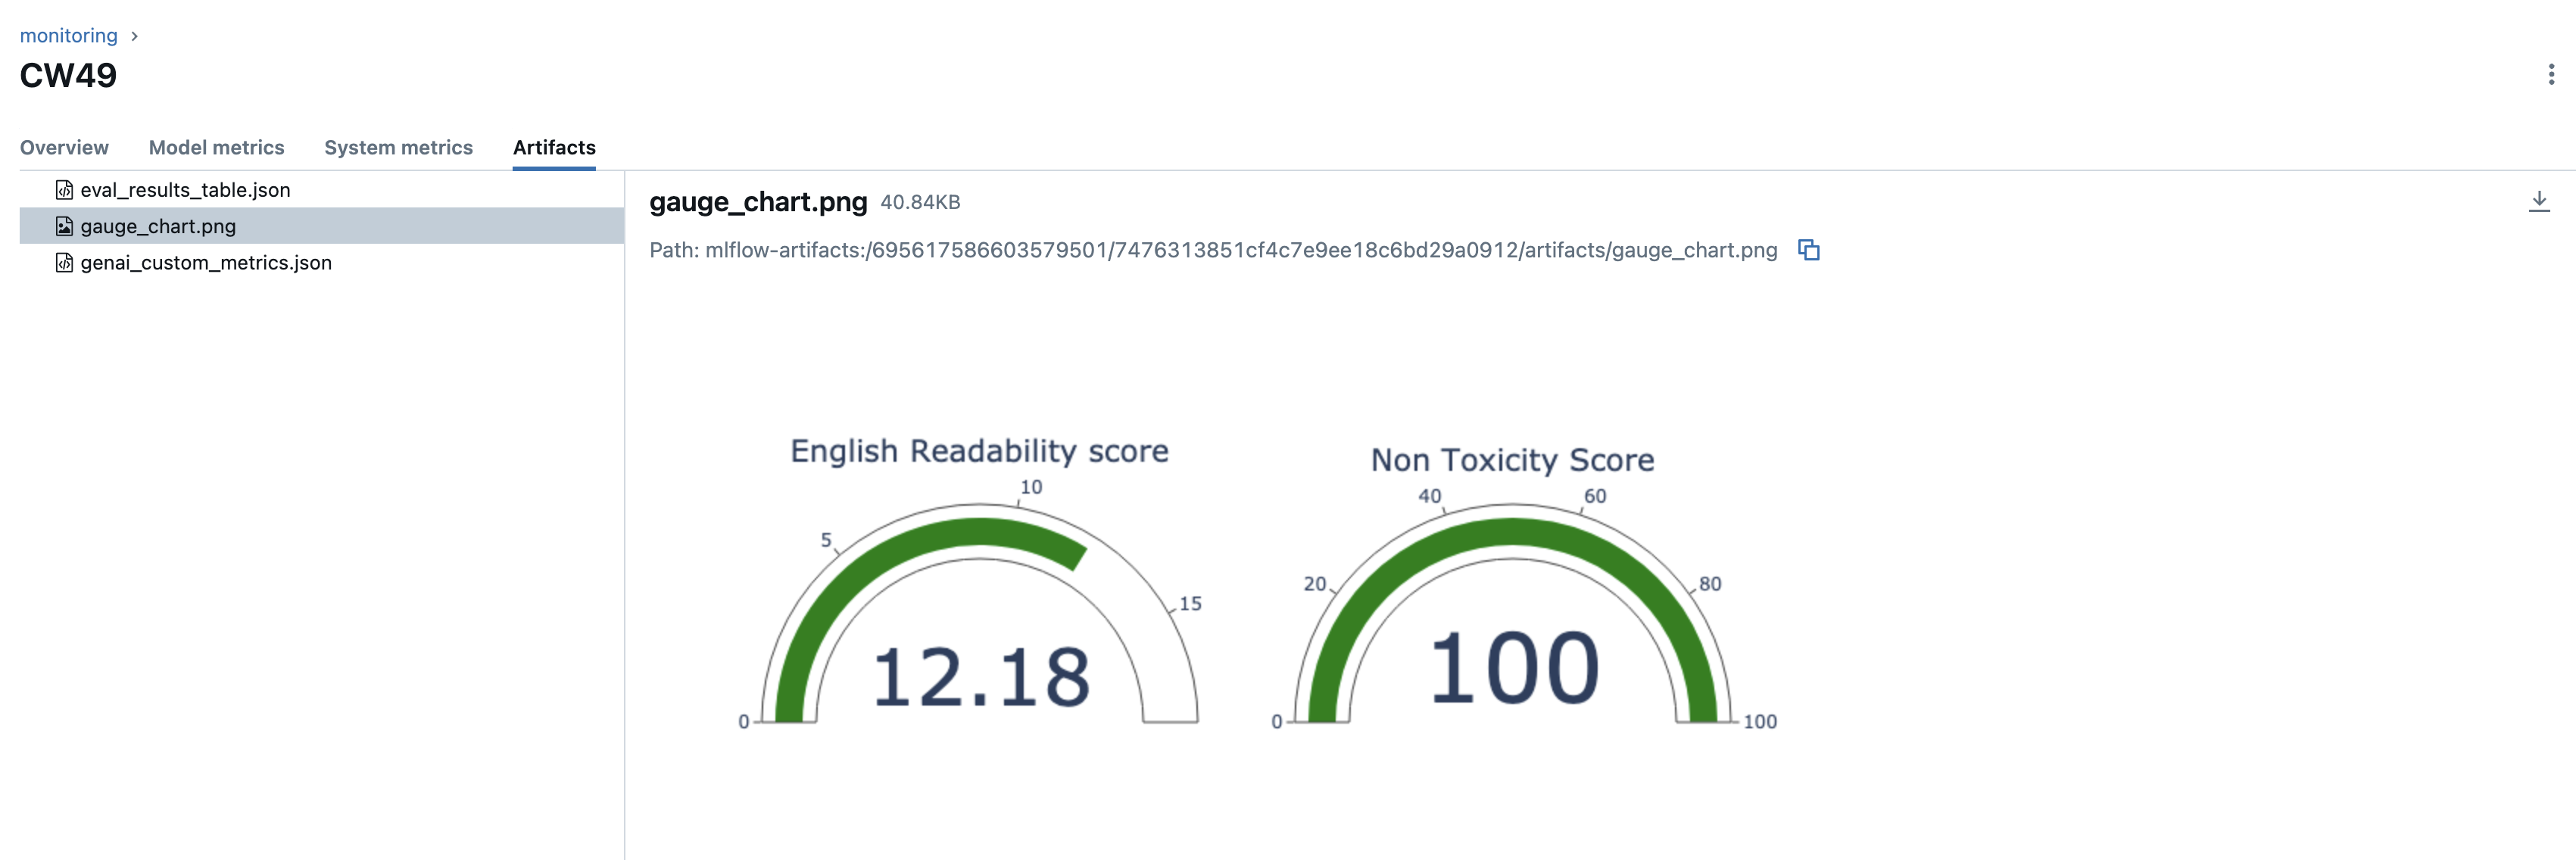The width and height of the screenshot is (2576, 860).
Task: Copy the artifact path with copy icon
Action: [x=1808, y=250]
